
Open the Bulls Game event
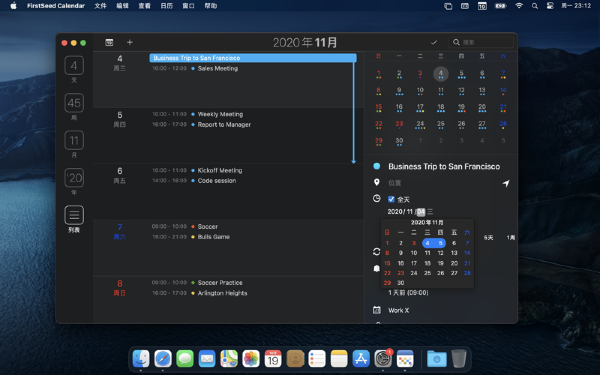[x=214, y=237]
